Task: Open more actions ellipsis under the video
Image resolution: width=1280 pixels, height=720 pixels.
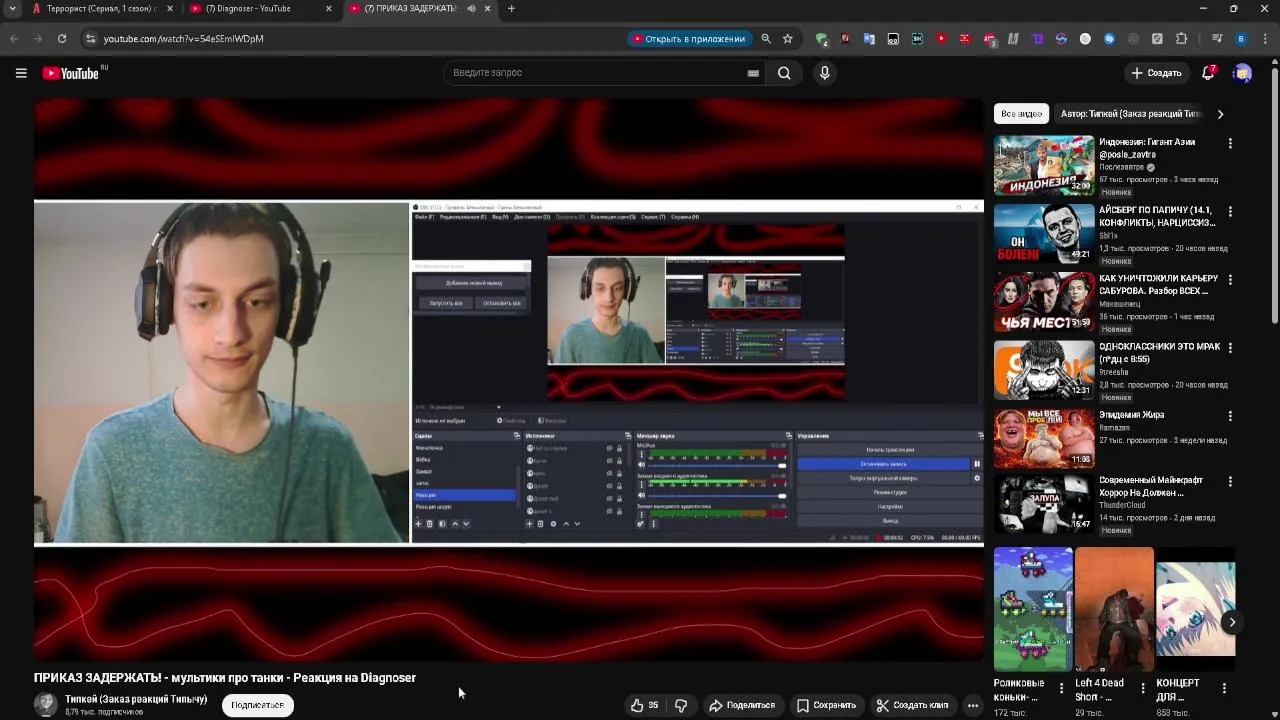Action: (x=973, y=705)
